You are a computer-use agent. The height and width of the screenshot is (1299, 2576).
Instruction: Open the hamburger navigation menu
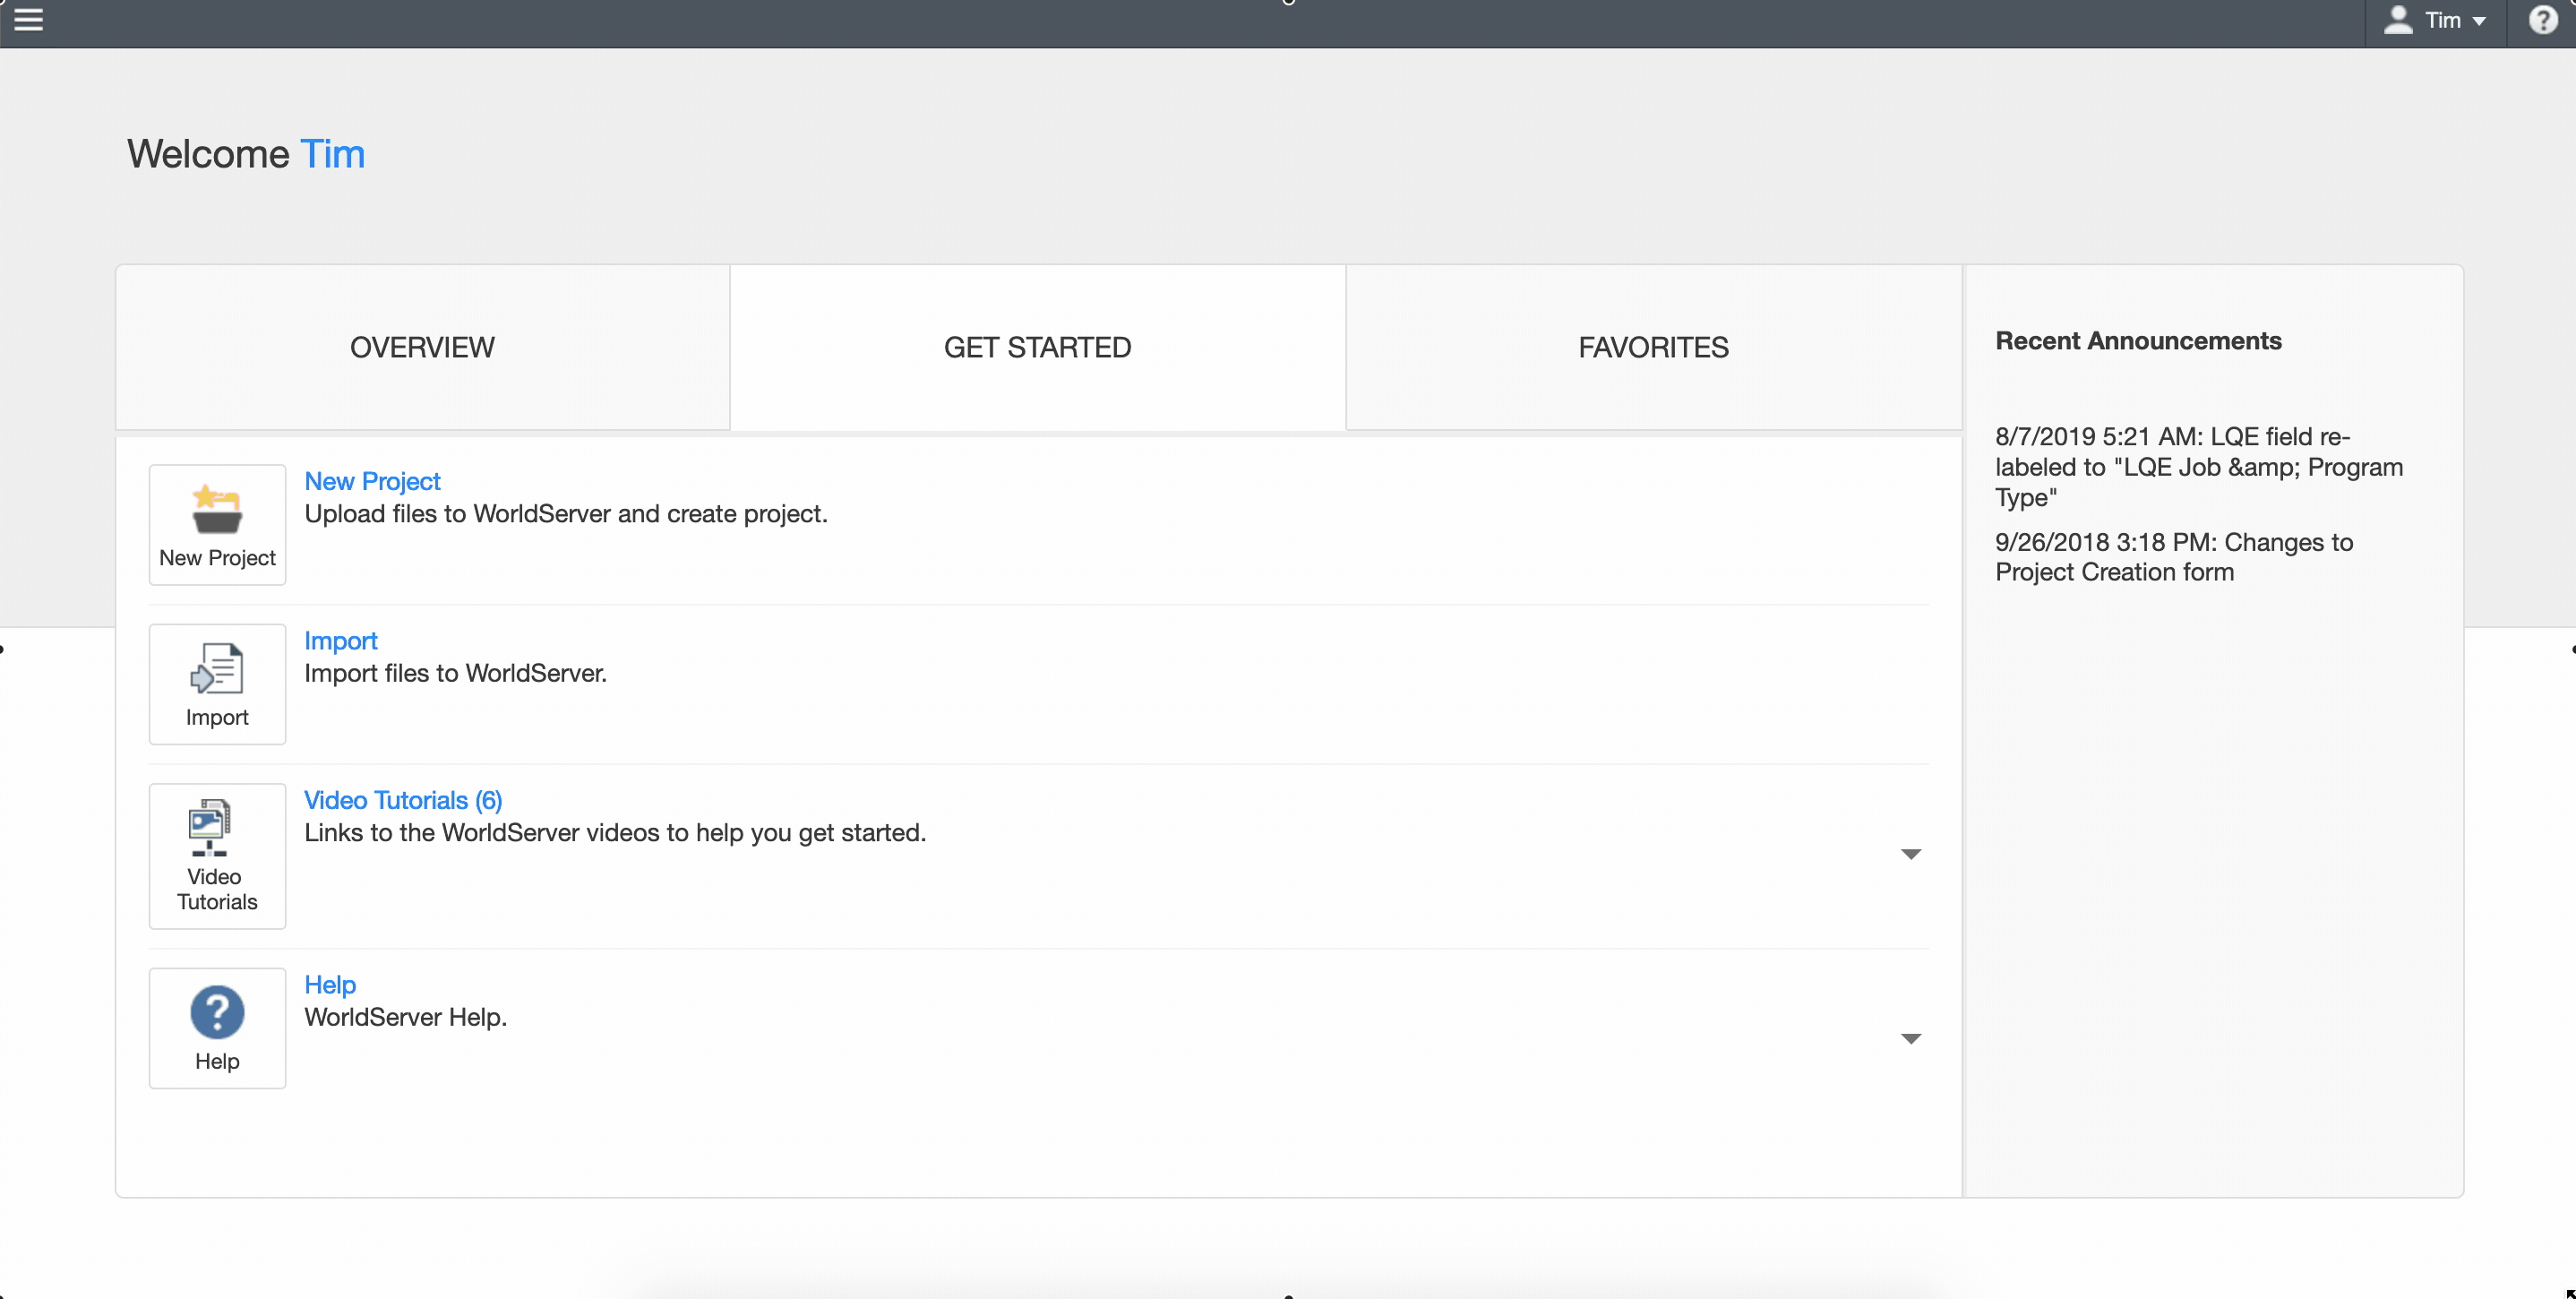click(28, 19)
